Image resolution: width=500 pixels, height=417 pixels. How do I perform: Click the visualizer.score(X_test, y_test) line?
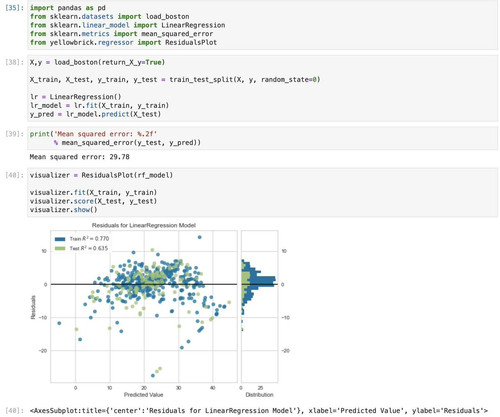click(x=93, y=201)
